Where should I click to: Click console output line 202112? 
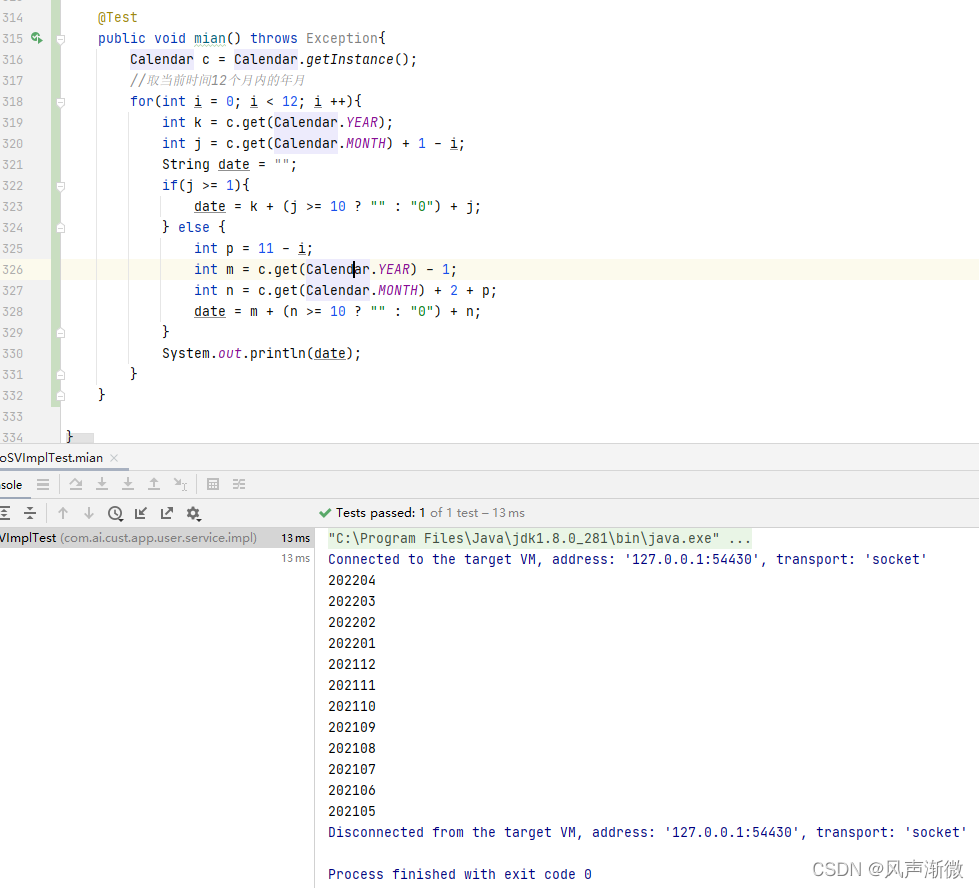pyautogui.click(x=352, y=664)
